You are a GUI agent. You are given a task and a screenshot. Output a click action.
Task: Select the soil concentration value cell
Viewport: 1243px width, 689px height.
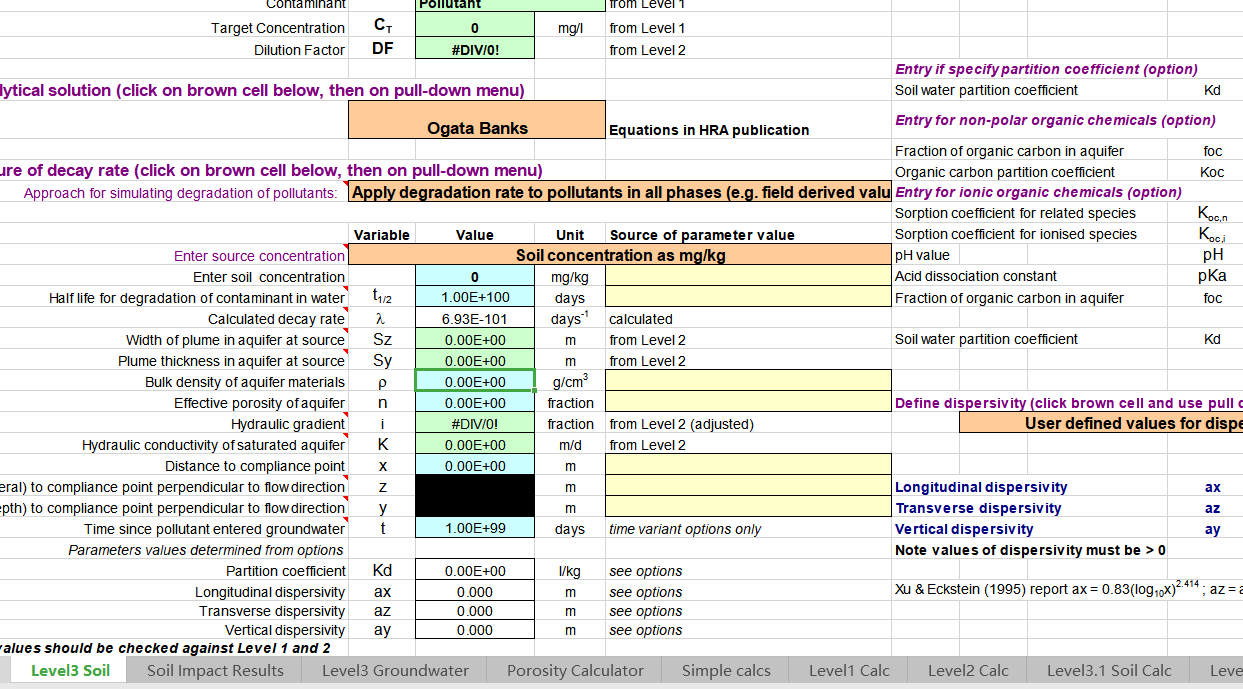coord(475,277)
